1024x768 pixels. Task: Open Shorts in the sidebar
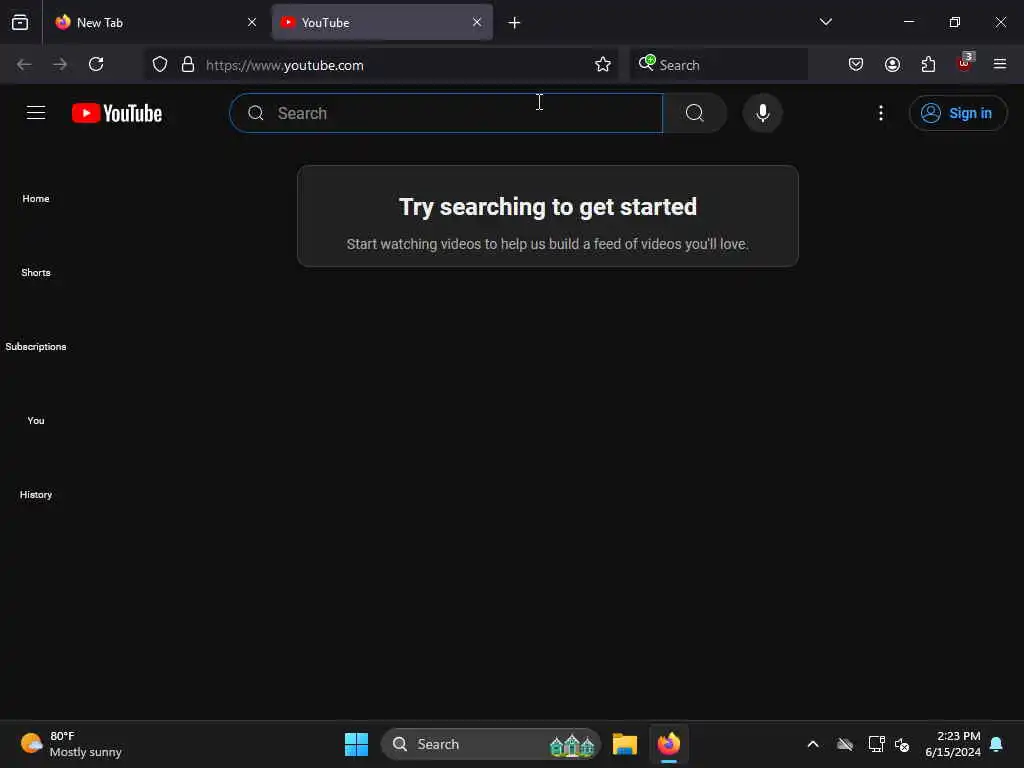pyautogui.click(x=36, y=272)
